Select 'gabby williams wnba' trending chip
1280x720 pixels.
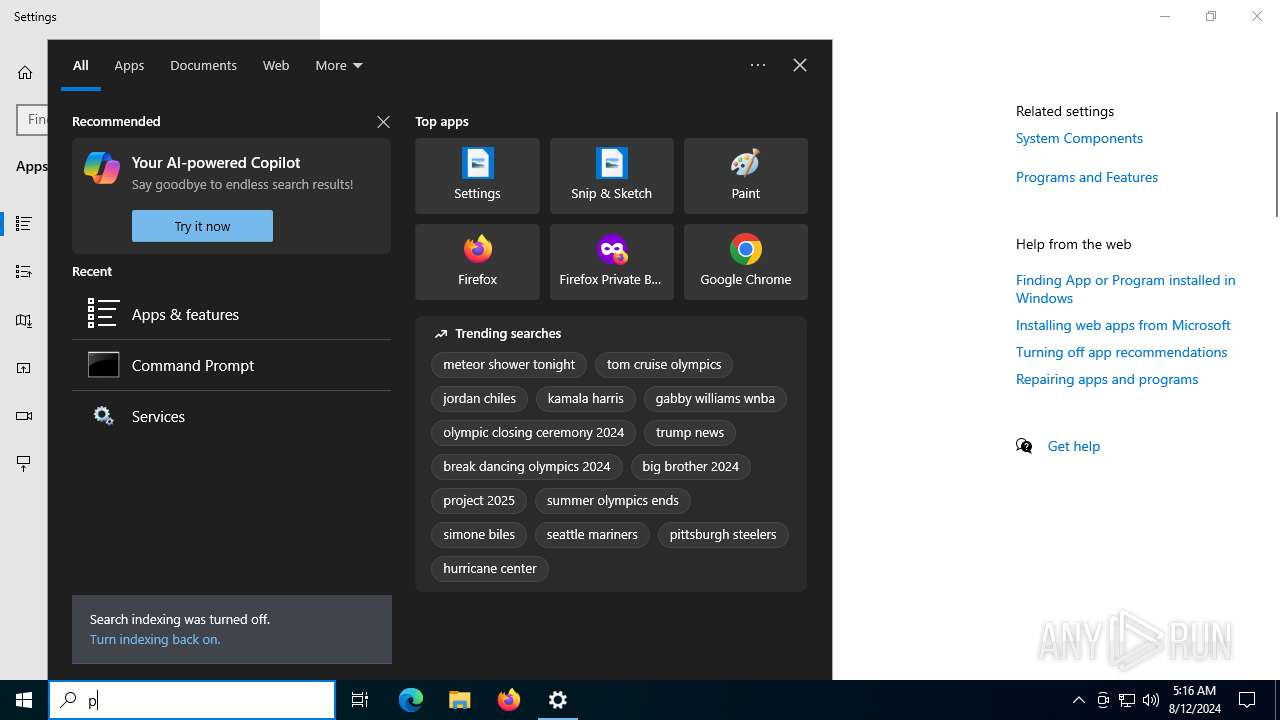[x=715, y=399]
